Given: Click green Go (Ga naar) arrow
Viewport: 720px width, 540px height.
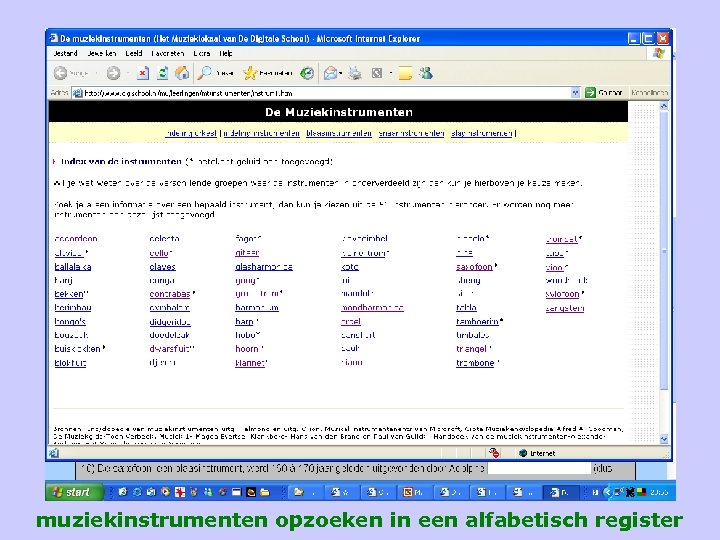Looking at the screenshot, I should tap(590, 93).
